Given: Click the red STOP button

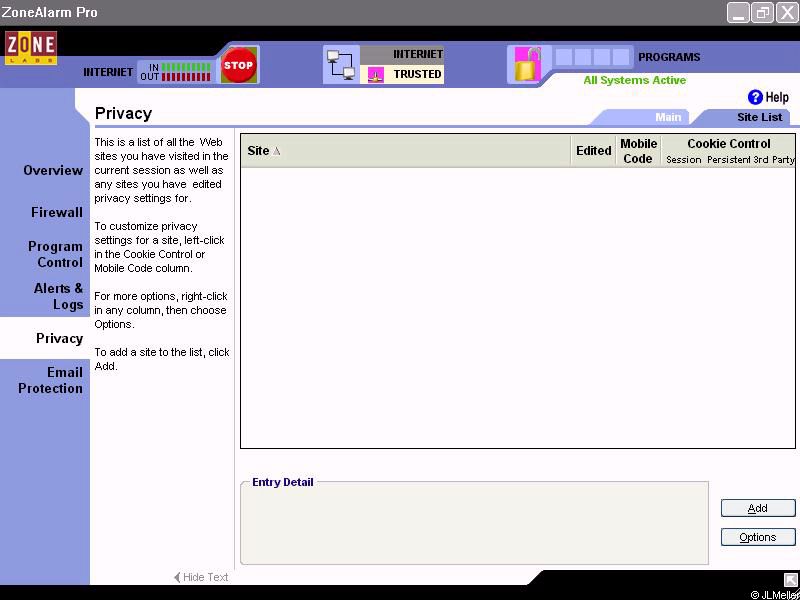Looking at the screenshot, I should [238, 65].
